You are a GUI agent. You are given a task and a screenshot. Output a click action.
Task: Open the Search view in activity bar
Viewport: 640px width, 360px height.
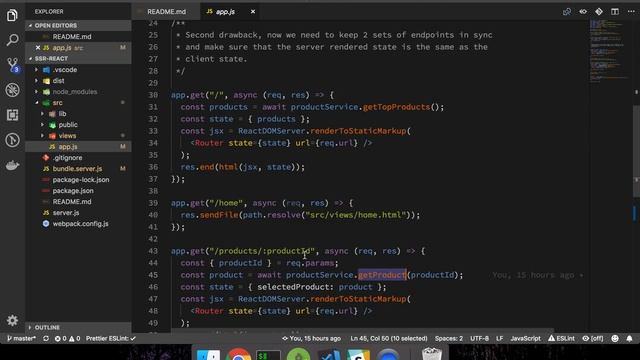pos(12,40)
